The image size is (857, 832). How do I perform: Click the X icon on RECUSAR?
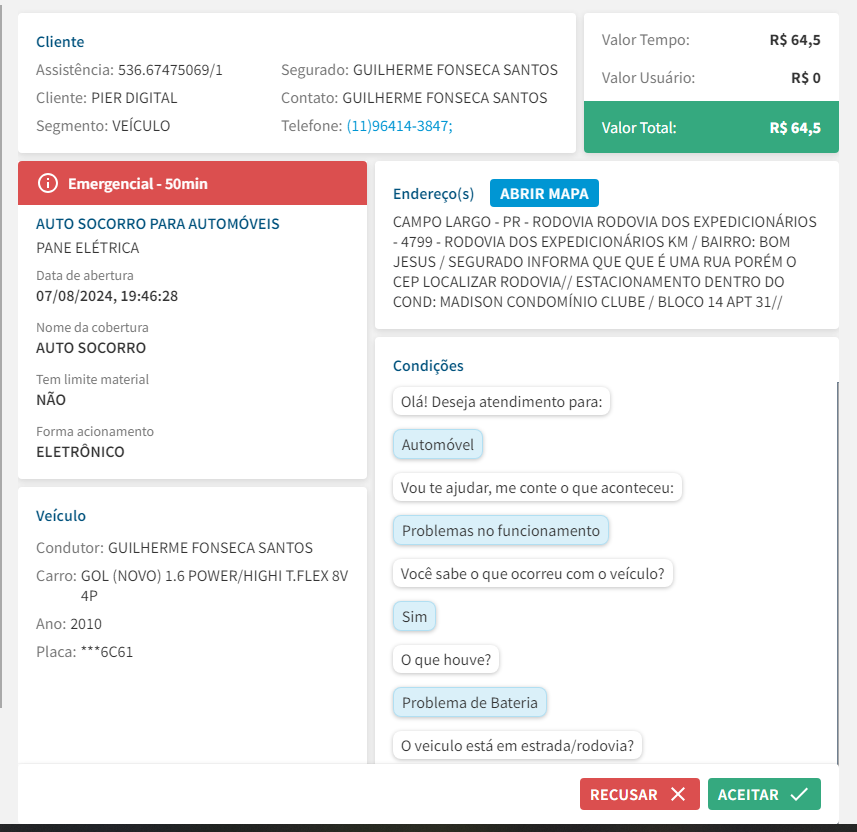pos(678,795)
